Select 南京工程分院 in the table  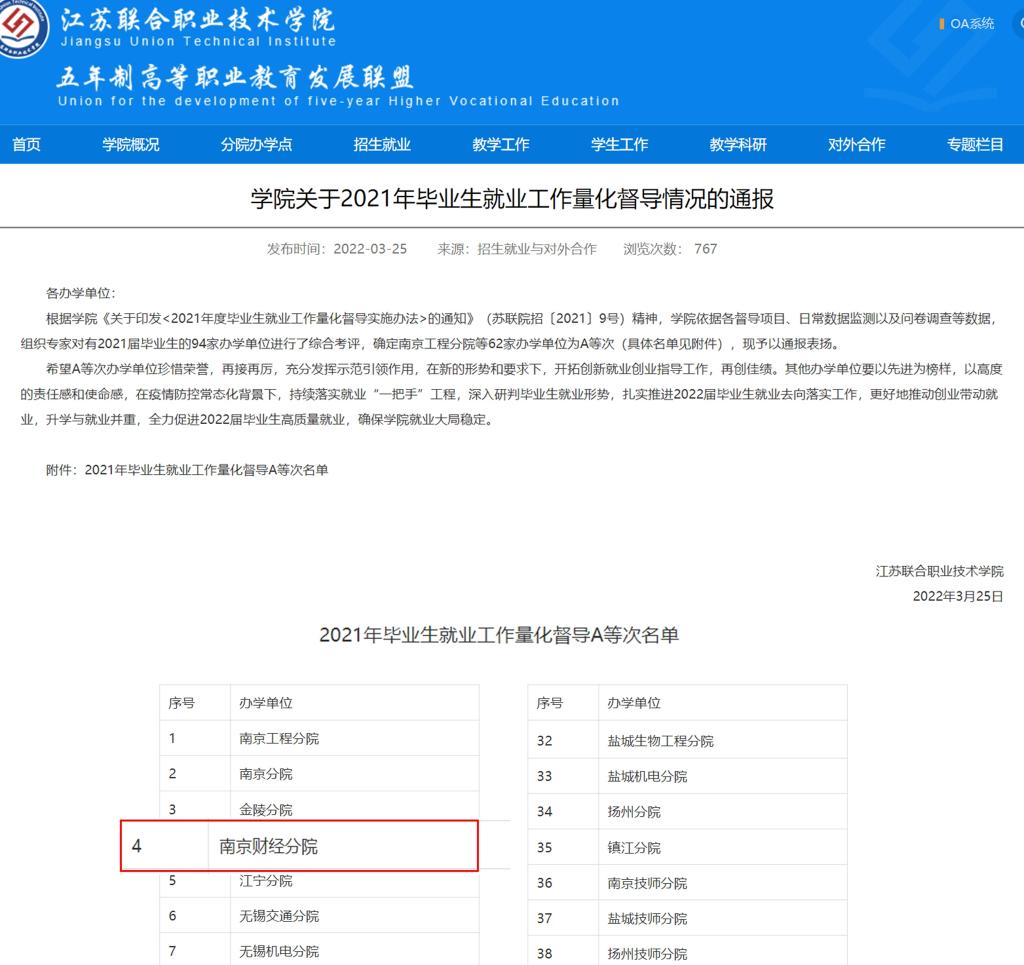(x=279, y=739)
